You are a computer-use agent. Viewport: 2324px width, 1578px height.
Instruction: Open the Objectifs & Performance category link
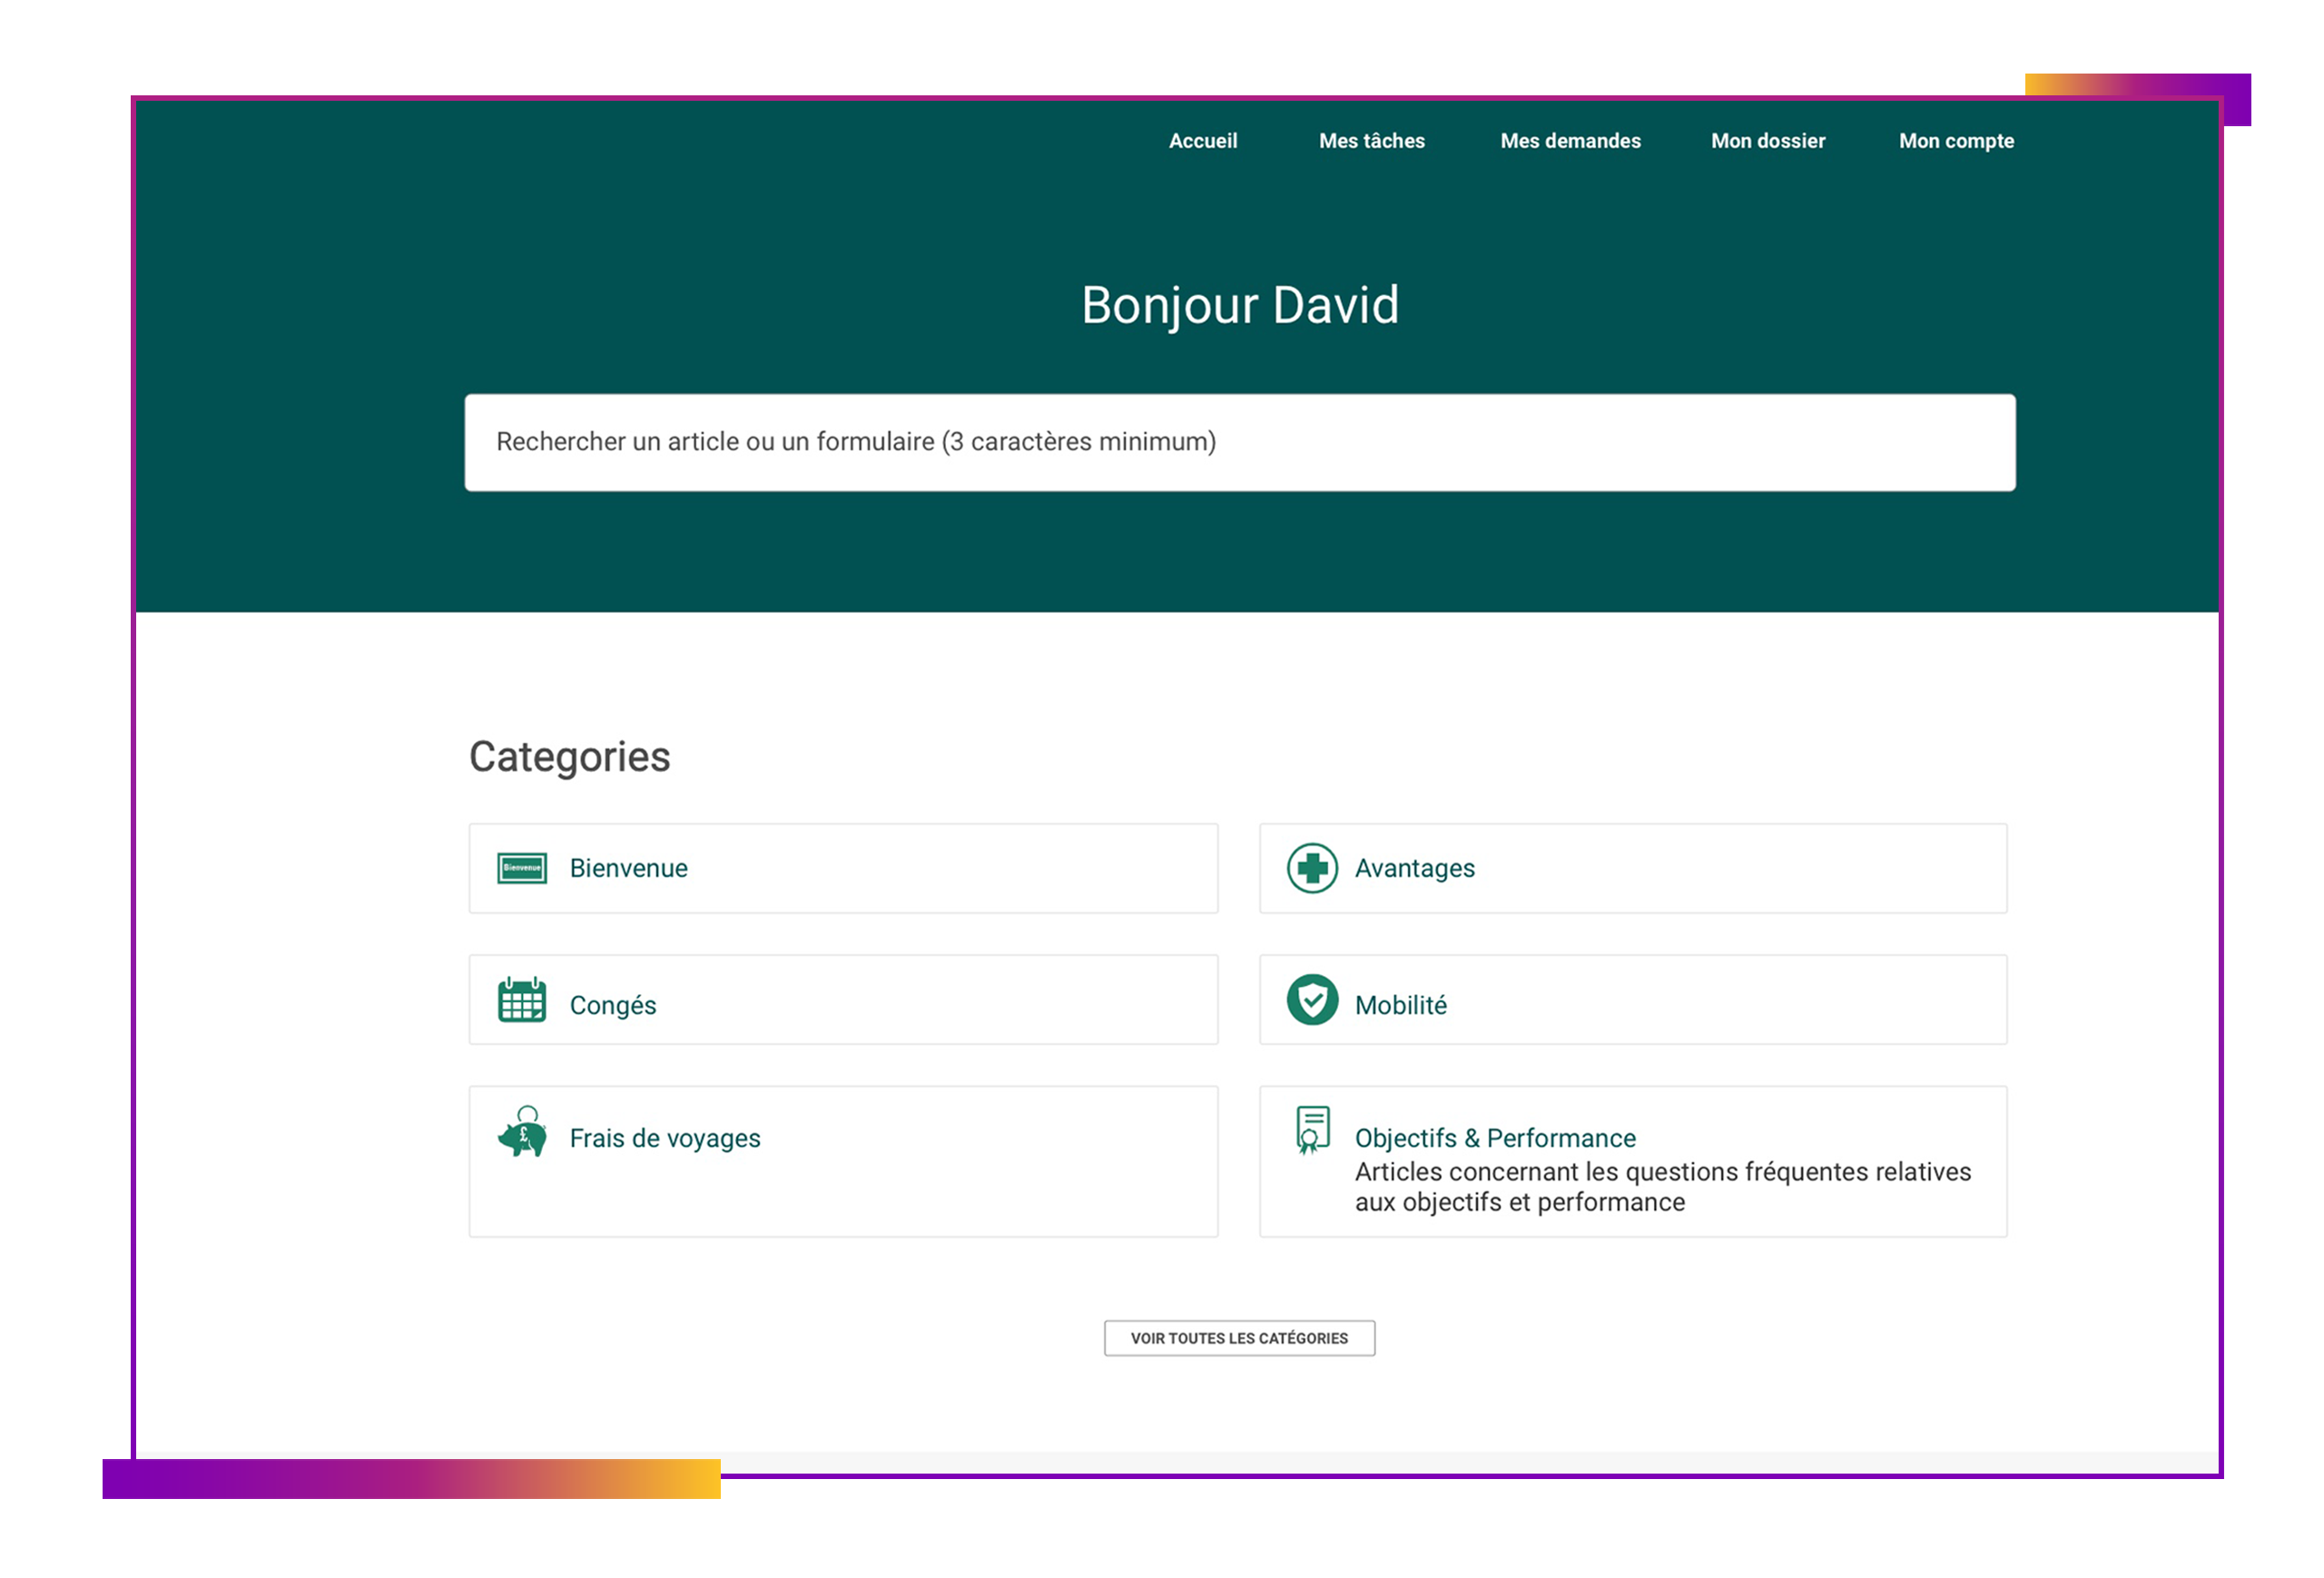coord(1495,1138)
